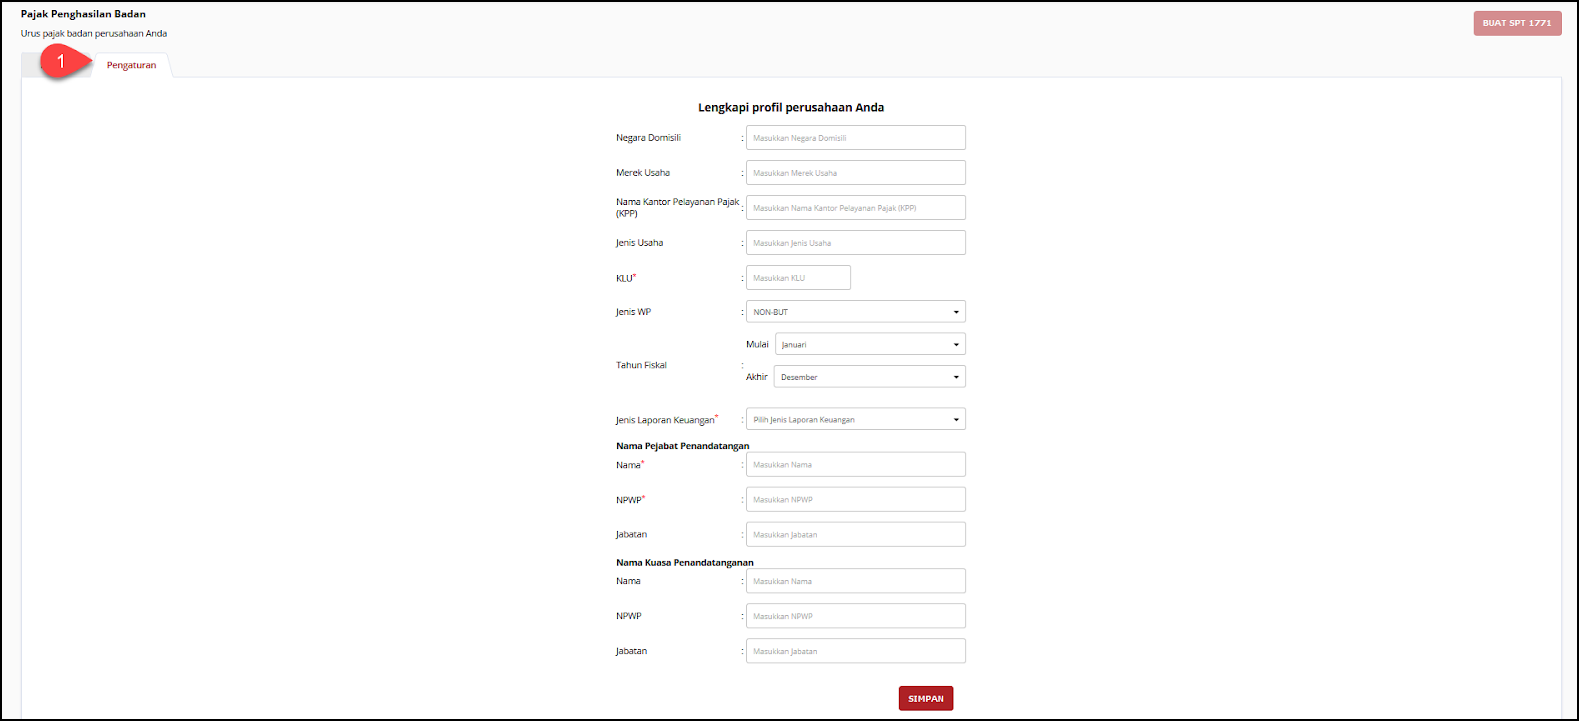Click into the Merek Usaha field
This screenshot has height=721, width=1579.
(x=855, y=173)
